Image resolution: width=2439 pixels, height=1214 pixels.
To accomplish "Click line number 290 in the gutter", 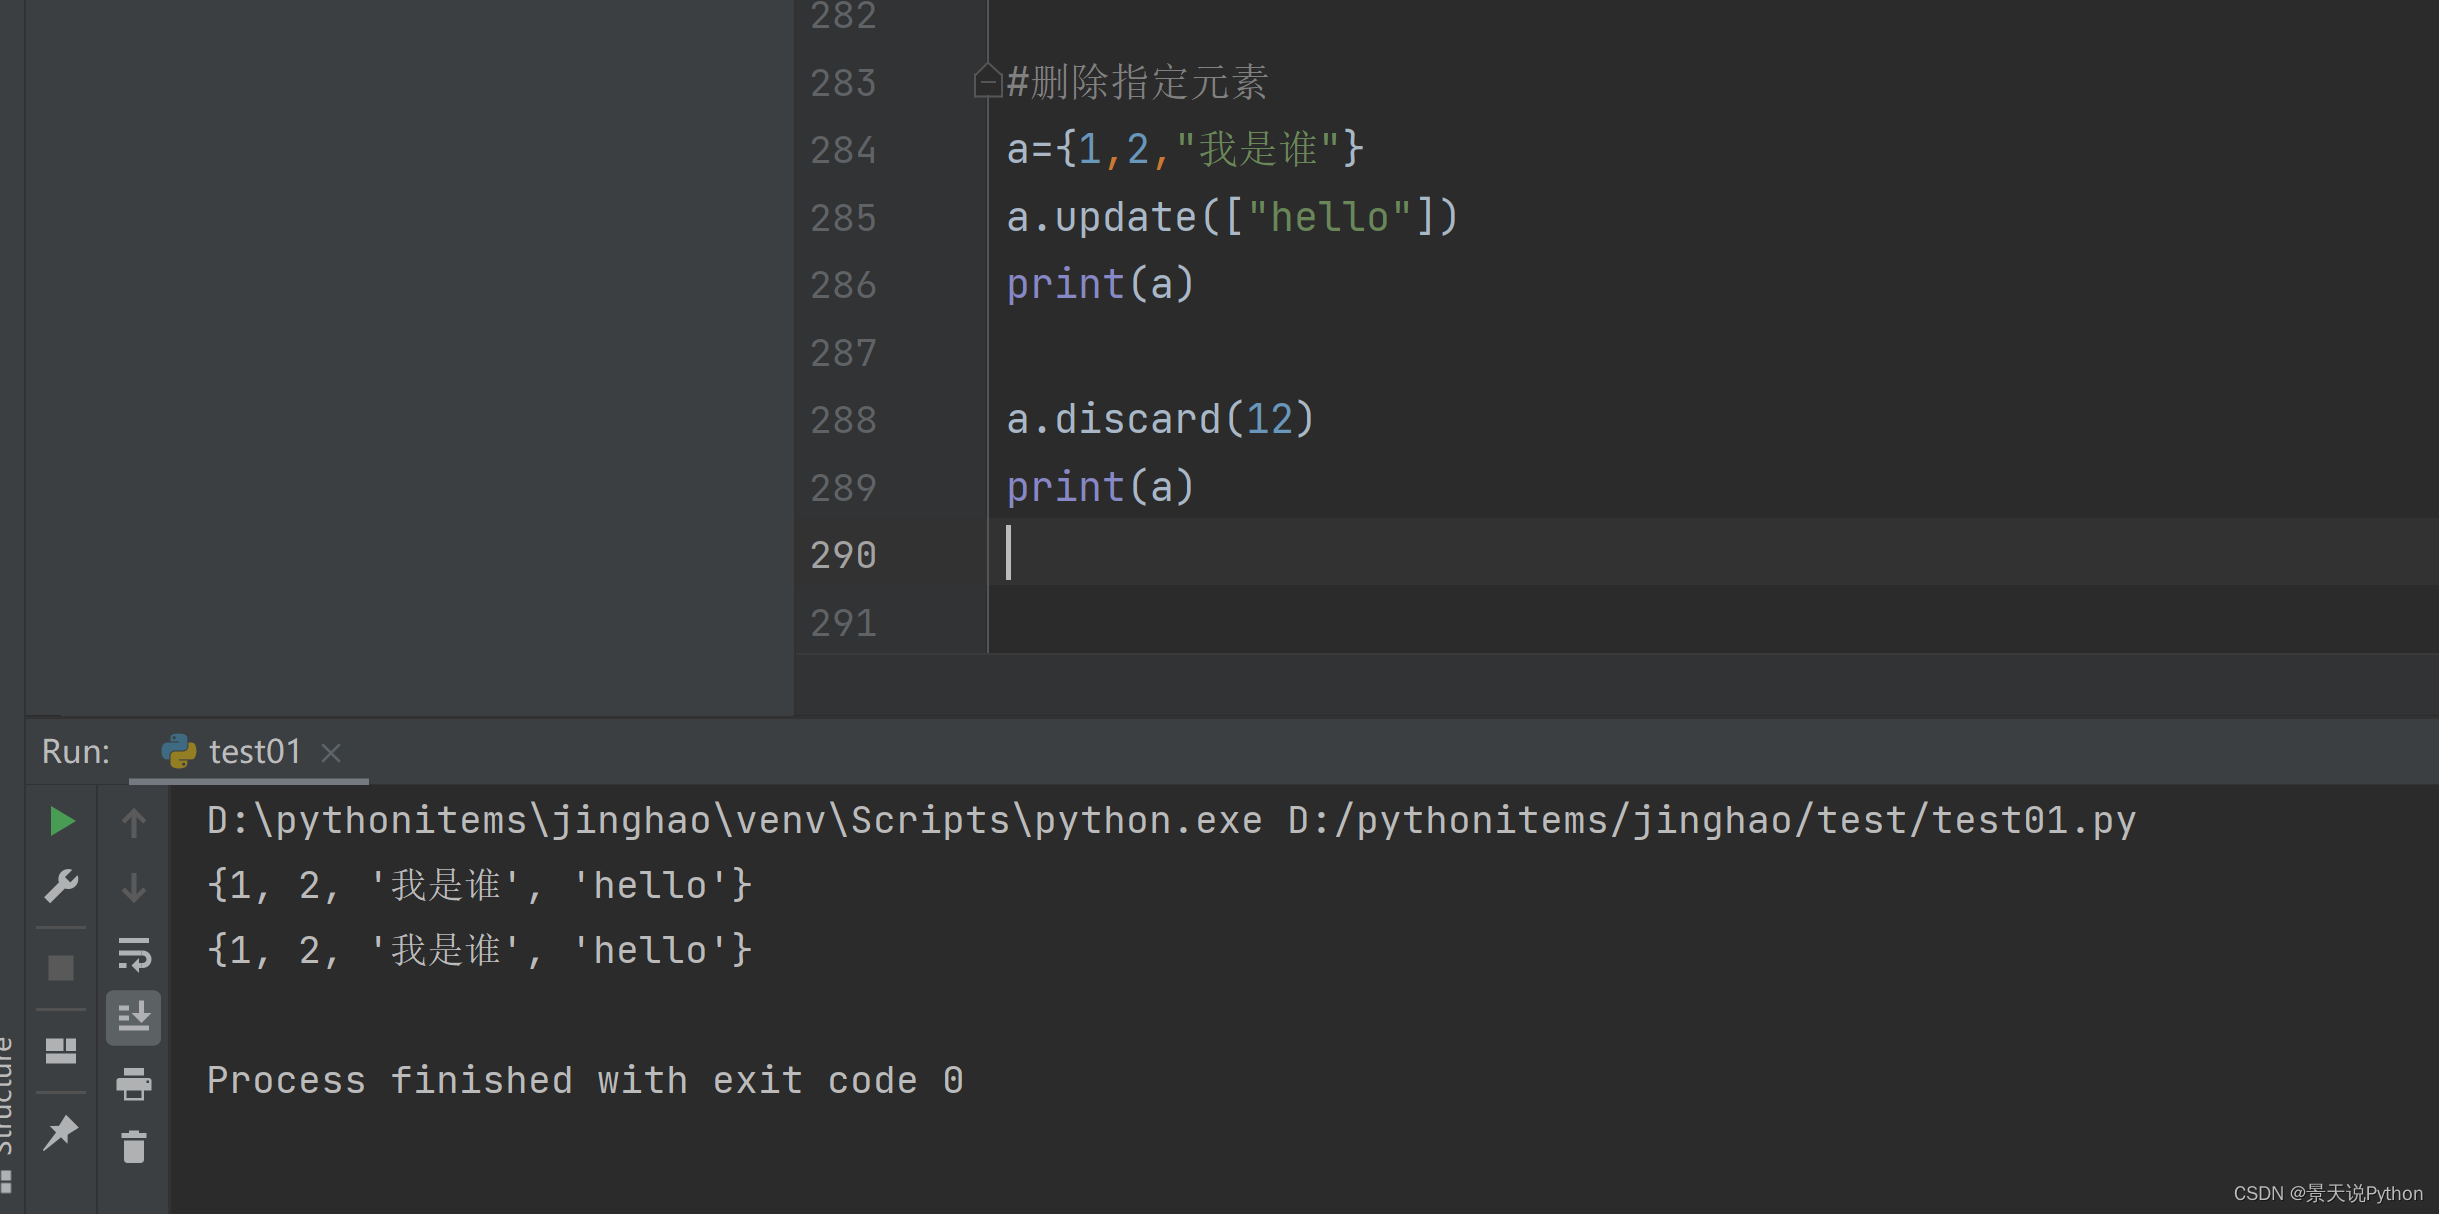I will click(843, 555).
